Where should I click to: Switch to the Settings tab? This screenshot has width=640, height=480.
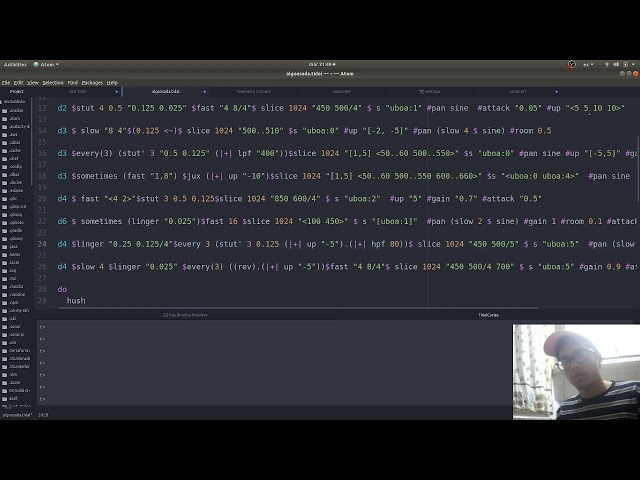(430, 91)
